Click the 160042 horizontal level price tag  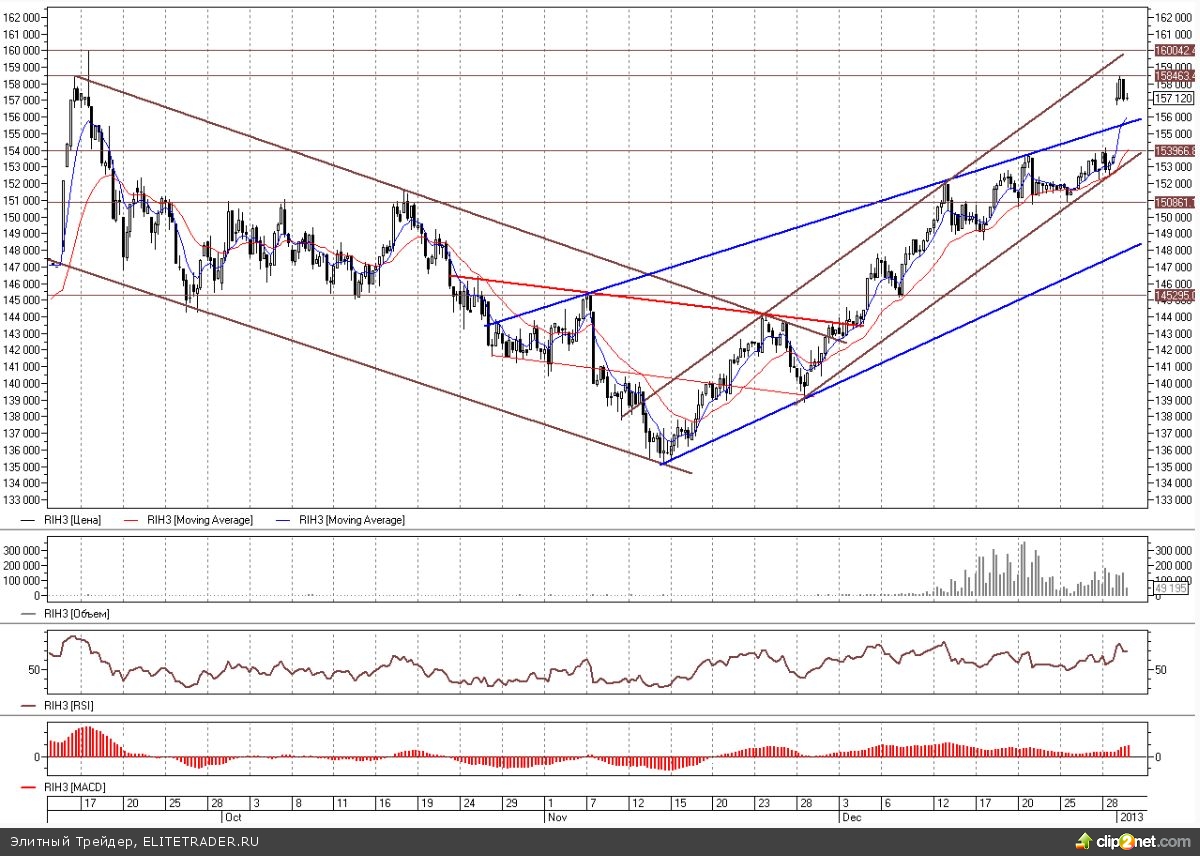(1172, 50)
